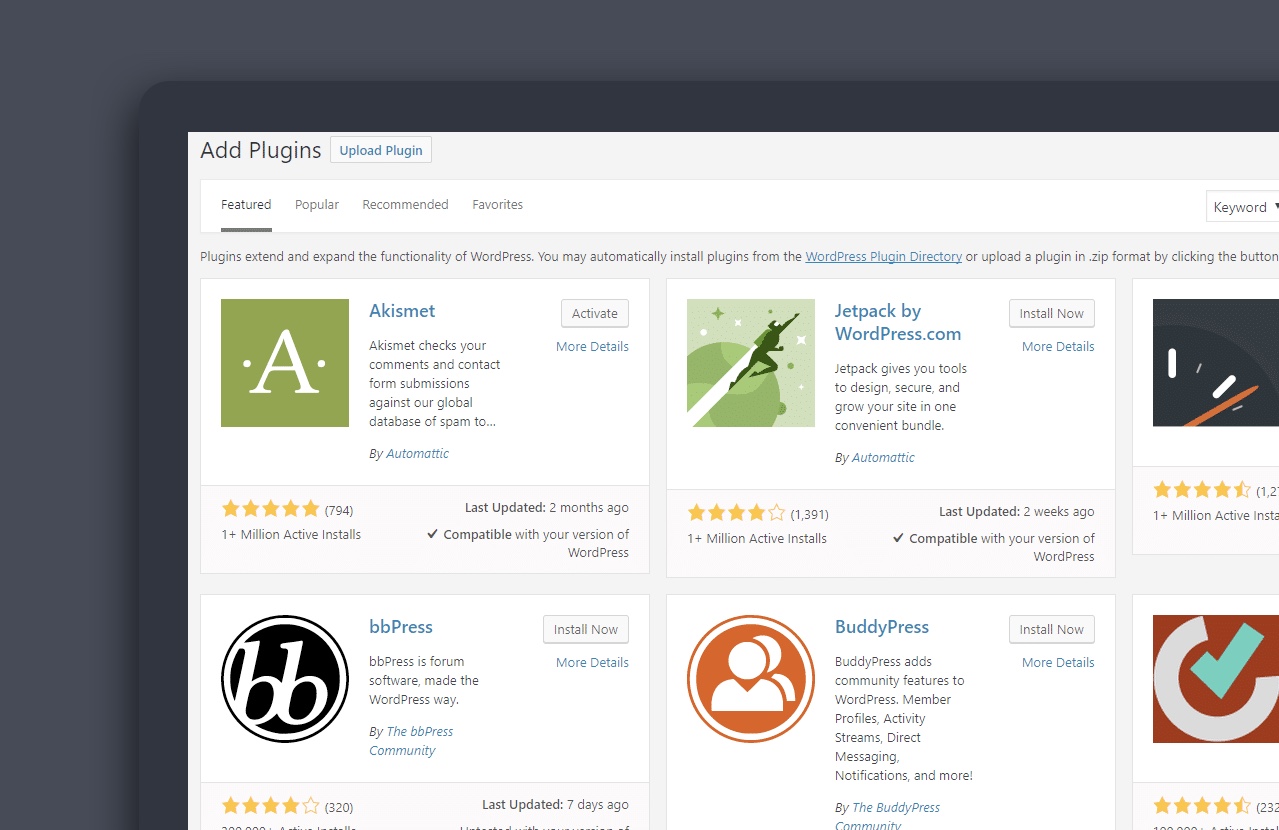The image size is (1279, 830).
Task: Open the Keyword search type dropdown
Action: click(x=1243, y=207)
